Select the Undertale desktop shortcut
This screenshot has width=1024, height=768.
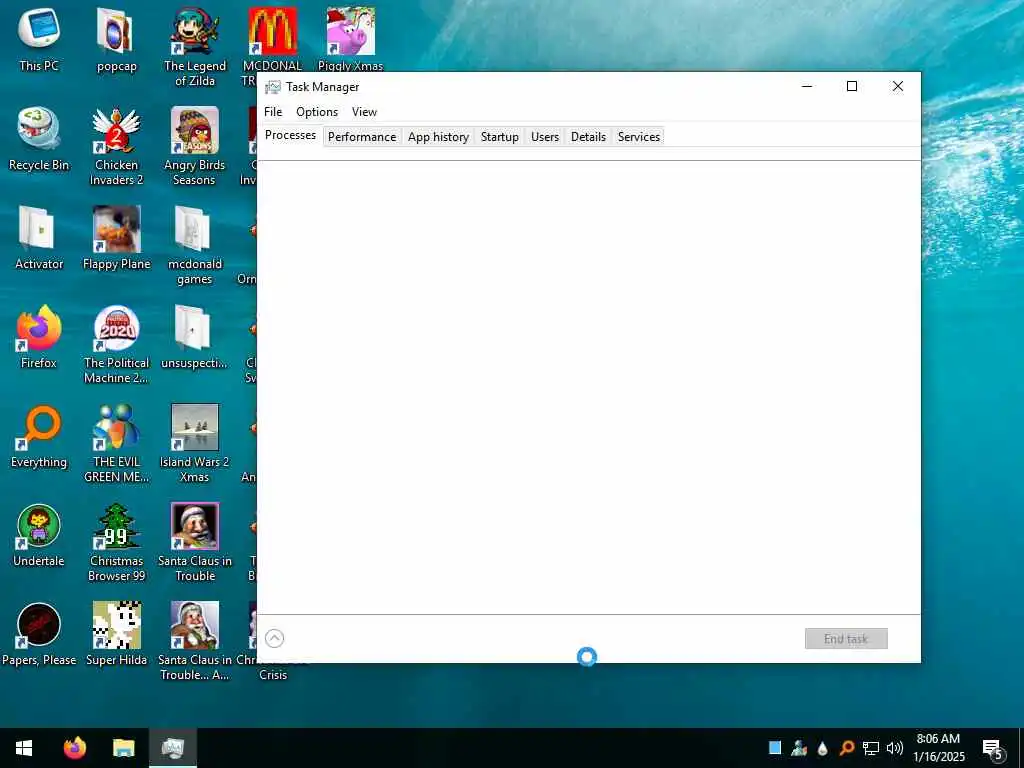(x=39, y=536)
